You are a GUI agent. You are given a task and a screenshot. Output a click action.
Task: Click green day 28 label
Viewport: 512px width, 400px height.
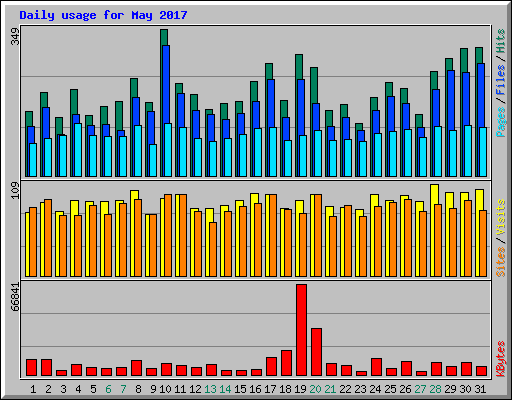pyautogui.click(x=435, y=389)
